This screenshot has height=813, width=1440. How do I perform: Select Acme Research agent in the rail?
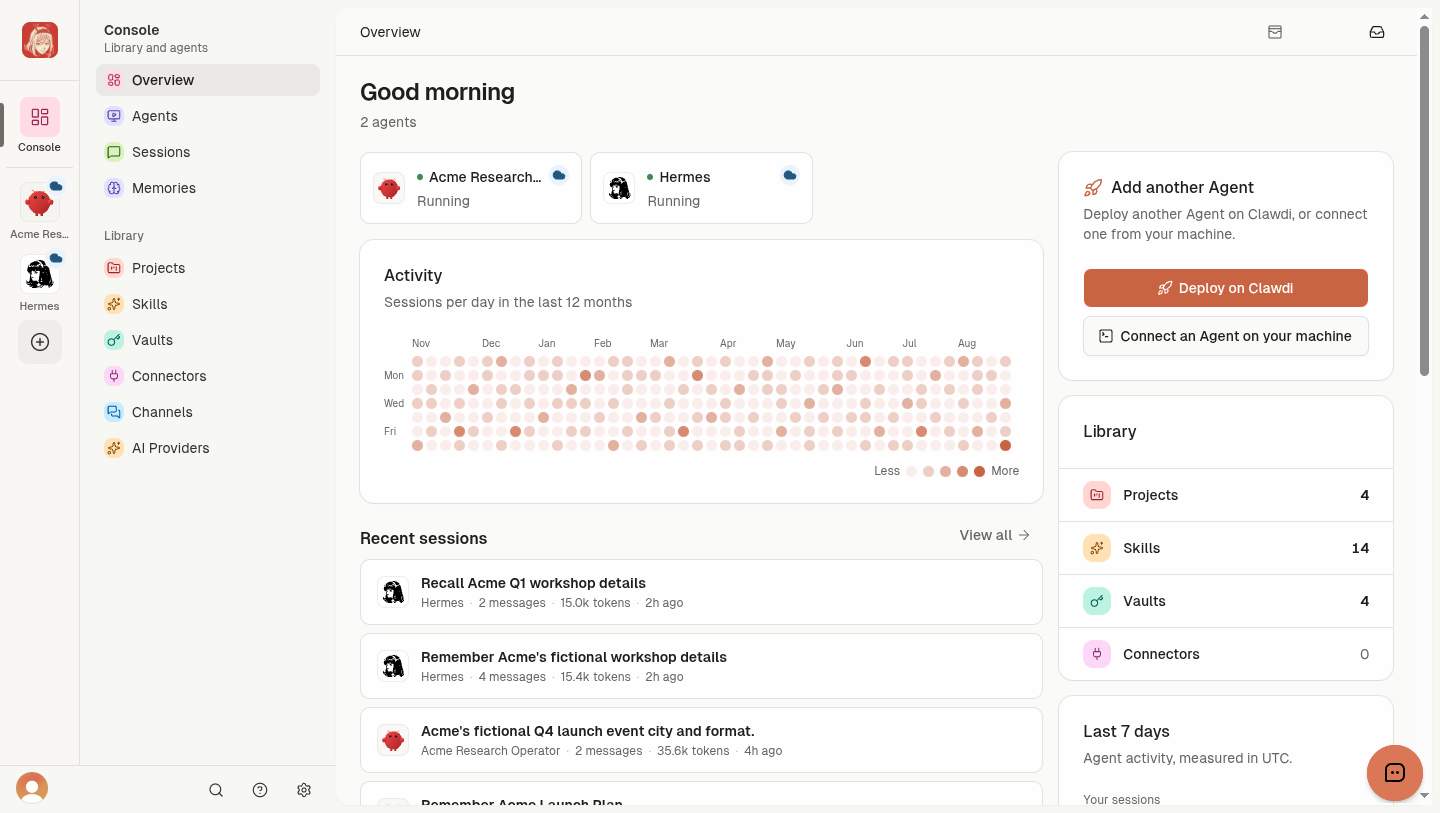click(x=40, y=203)
